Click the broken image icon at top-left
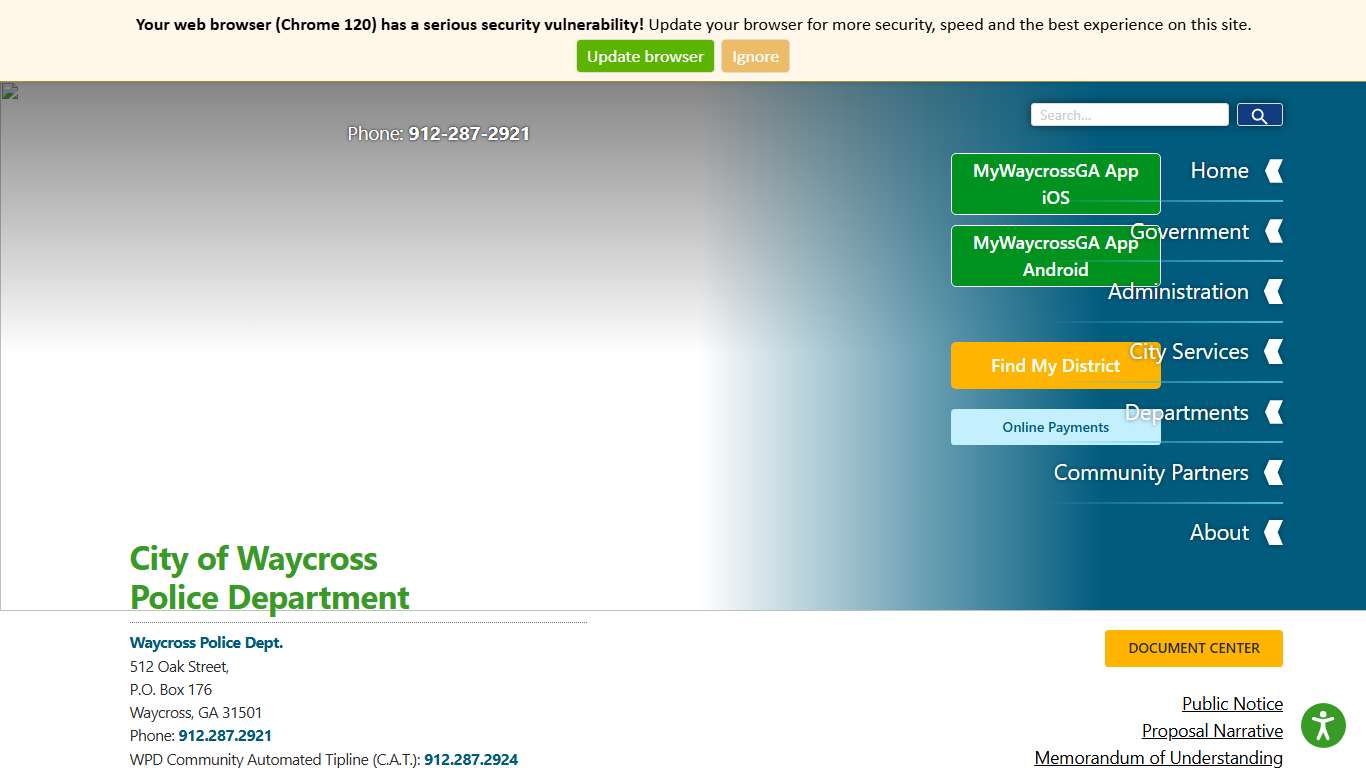The width and height of the screenshot is (1366, 768). tap(10, 92)
